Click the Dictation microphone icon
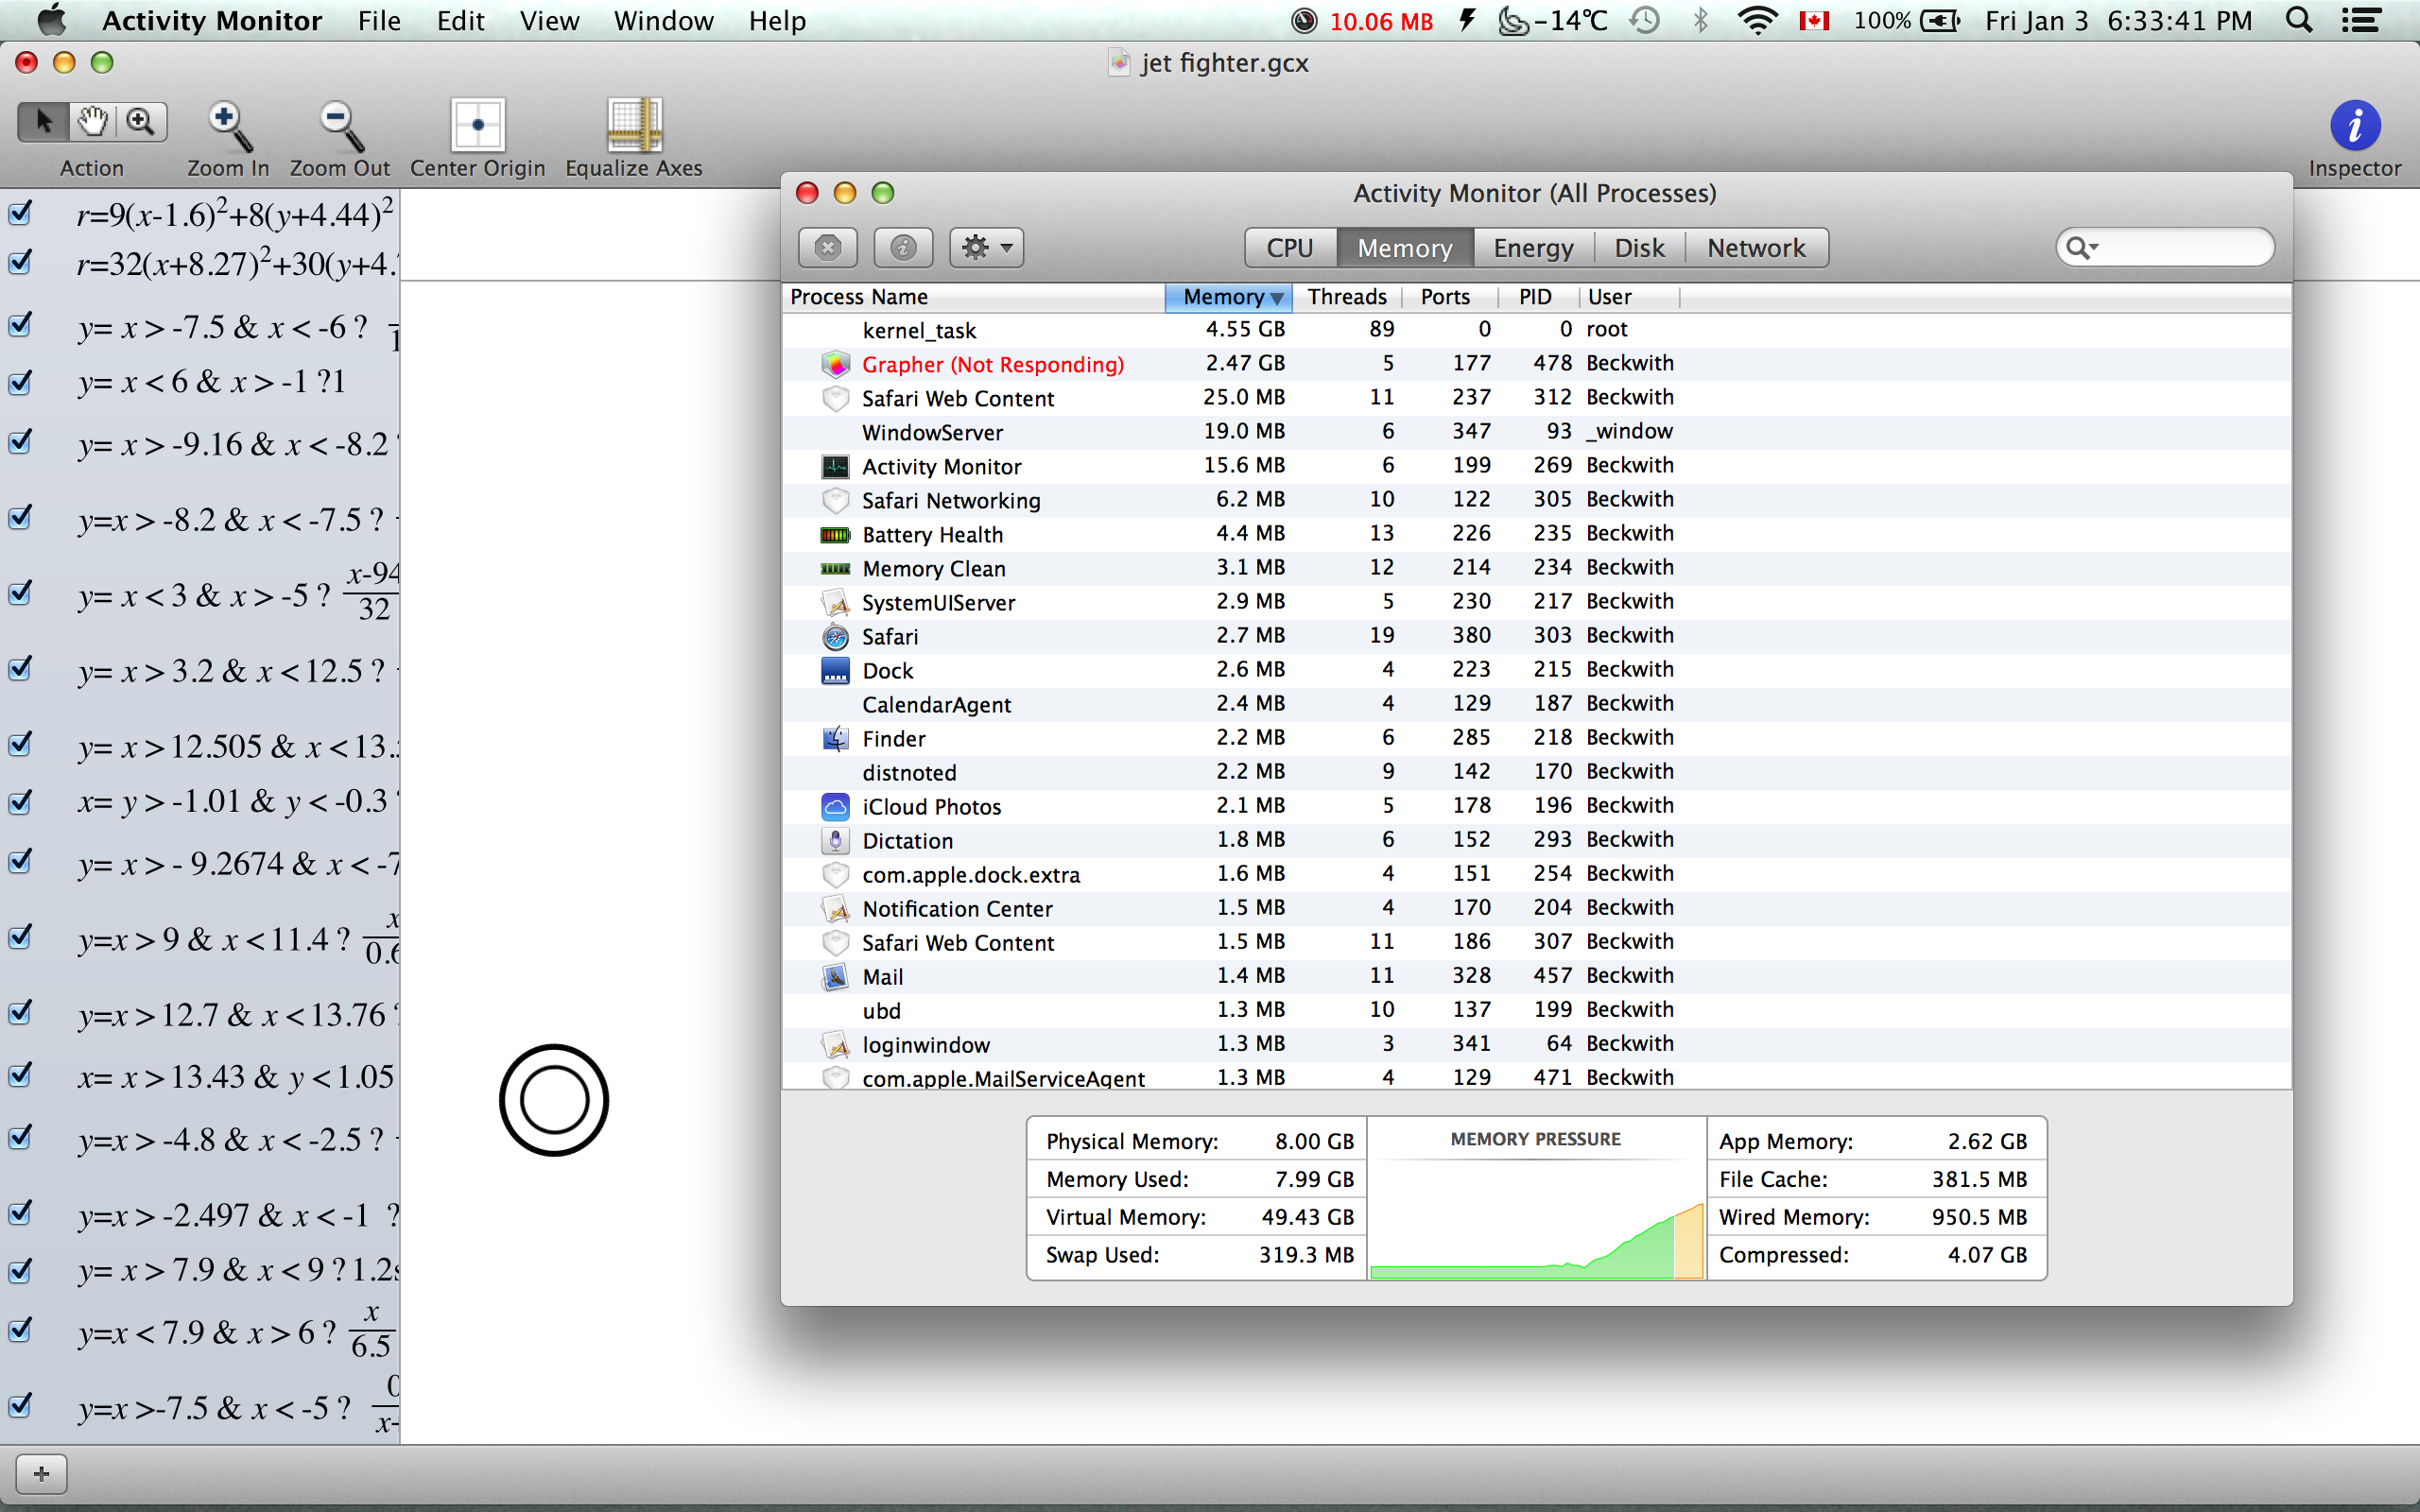2420x1512 pixels. click(x=835, y=840)
